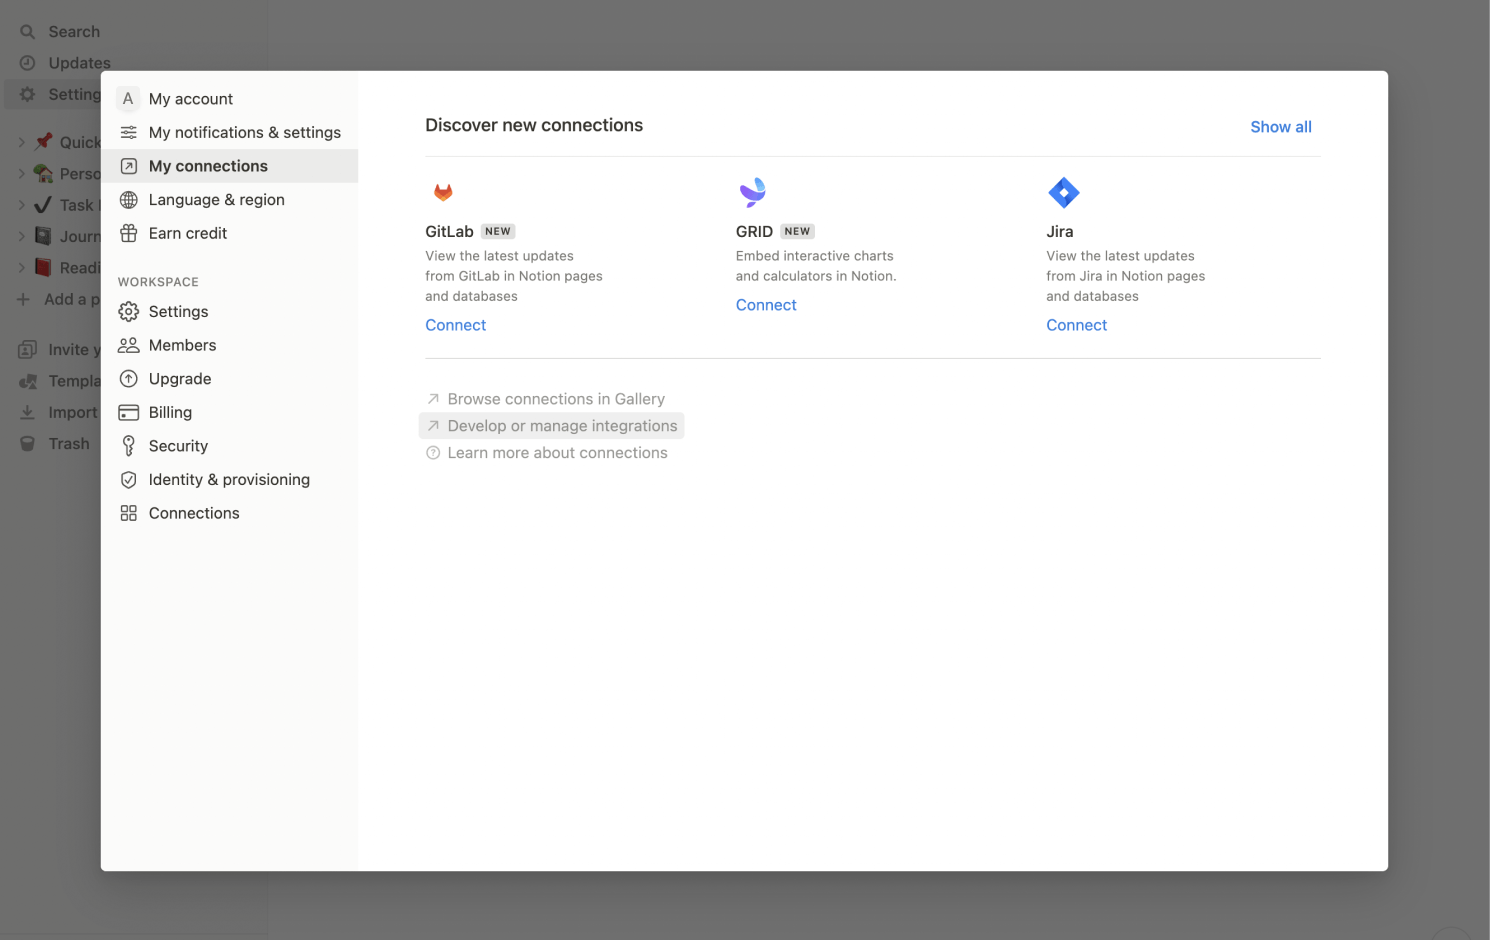Click the Add a page plus icon

pos(23,299)
